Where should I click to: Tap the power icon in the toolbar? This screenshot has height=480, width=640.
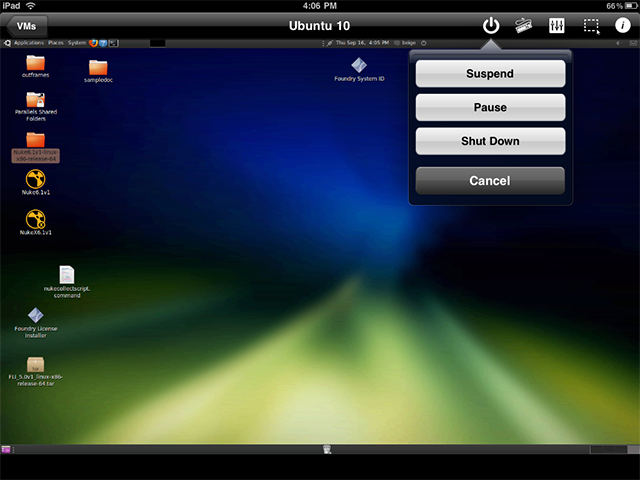[491, 26]
